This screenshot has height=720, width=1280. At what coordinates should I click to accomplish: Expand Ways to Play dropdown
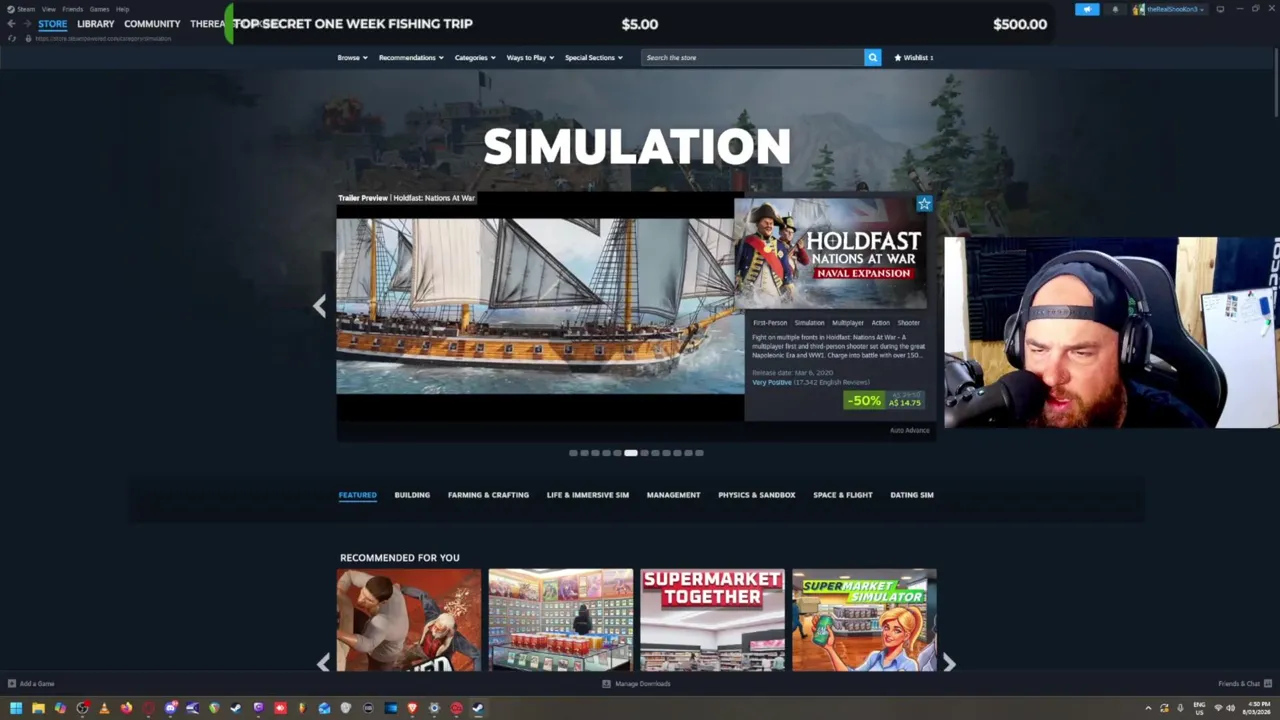coord(530,57)
